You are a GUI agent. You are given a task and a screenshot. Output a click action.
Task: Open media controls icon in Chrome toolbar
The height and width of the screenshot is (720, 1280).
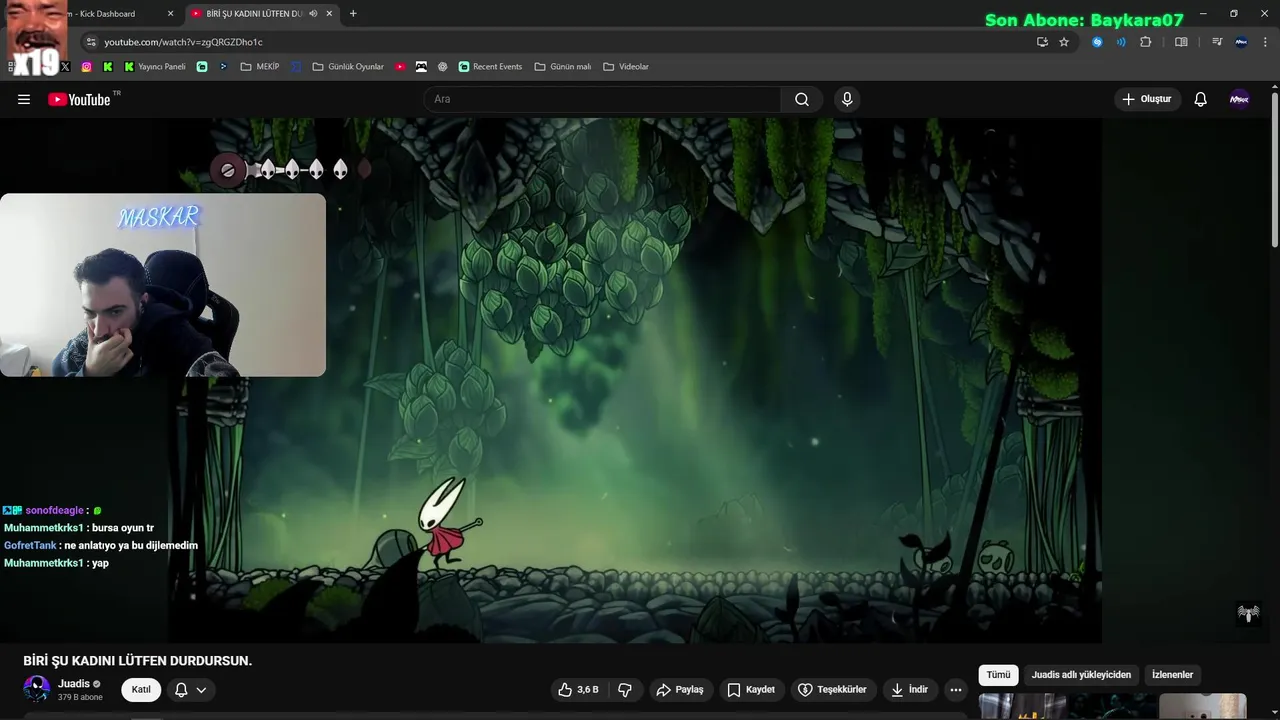coord(1217,42)
